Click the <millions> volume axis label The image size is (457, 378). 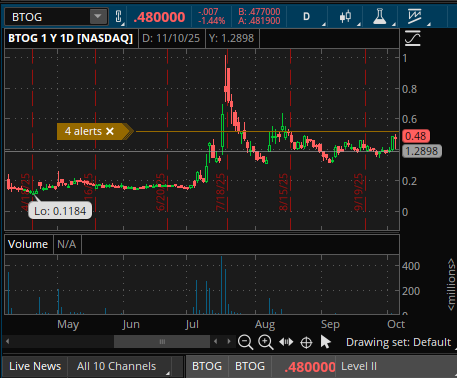click(x=451, y=285)
